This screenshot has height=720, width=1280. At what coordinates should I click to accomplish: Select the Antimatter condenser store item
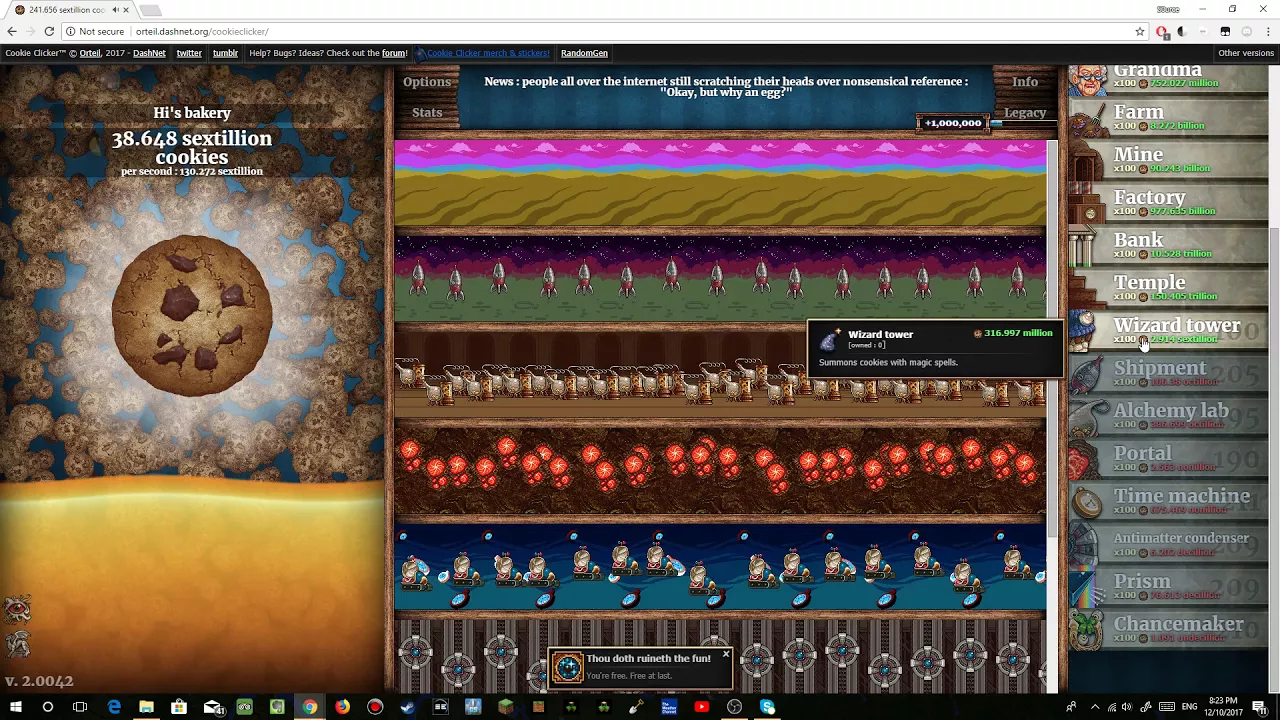point(1168,545)
